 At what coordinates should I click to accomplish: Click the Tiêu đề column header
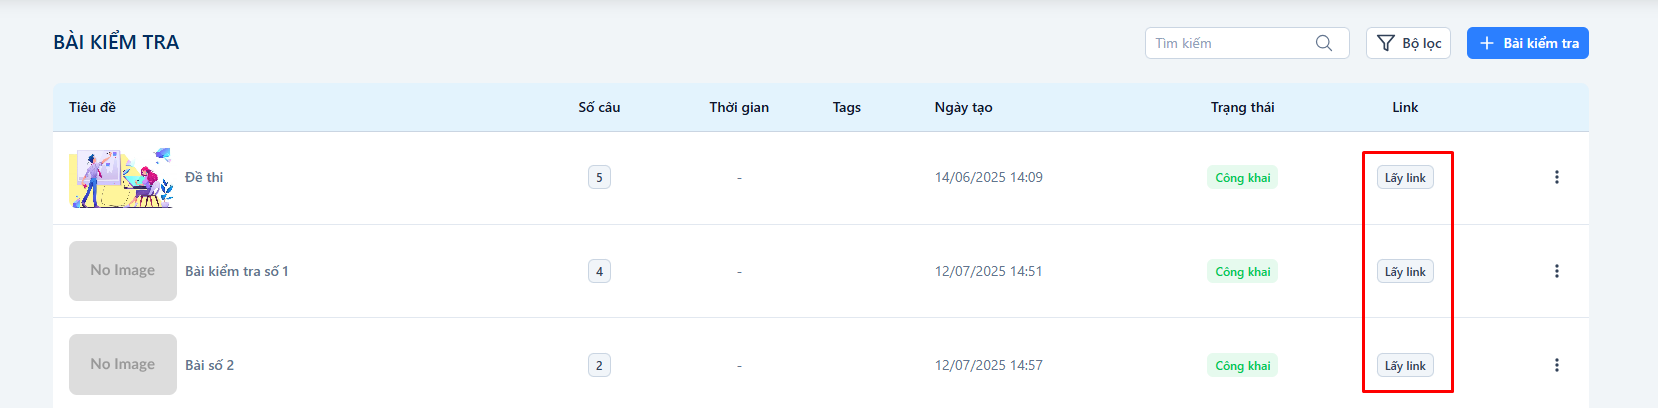(x=92, y=107)
